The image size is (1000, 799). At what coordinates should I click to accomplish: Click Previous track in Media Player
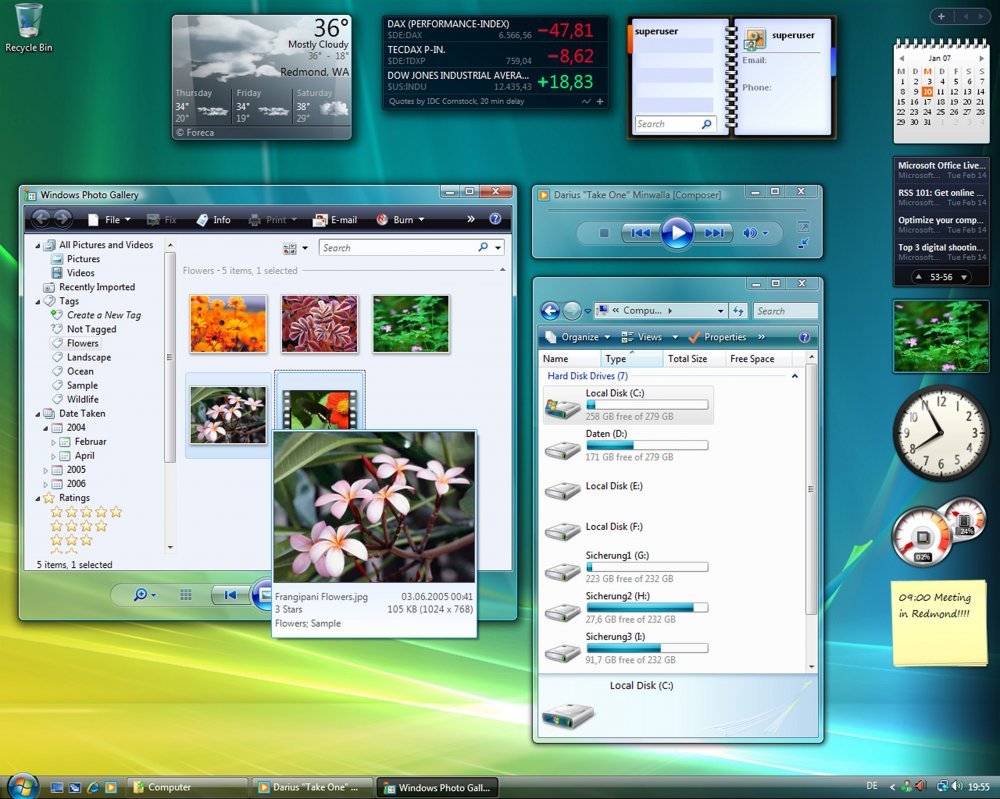[640, 233]
